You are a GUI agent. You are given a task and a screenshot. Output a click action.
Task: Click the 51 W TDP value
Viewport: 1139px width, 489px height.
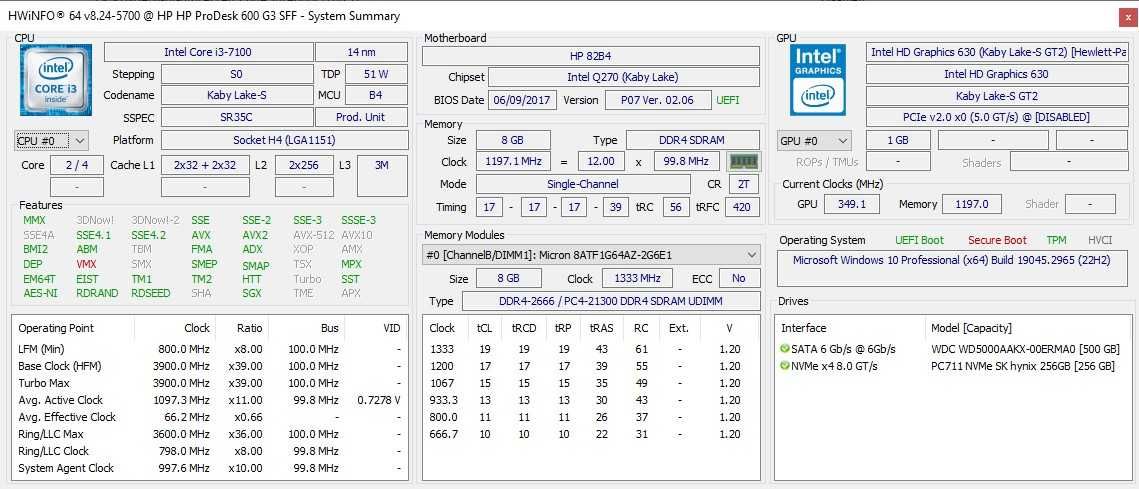tap(376, 74)
